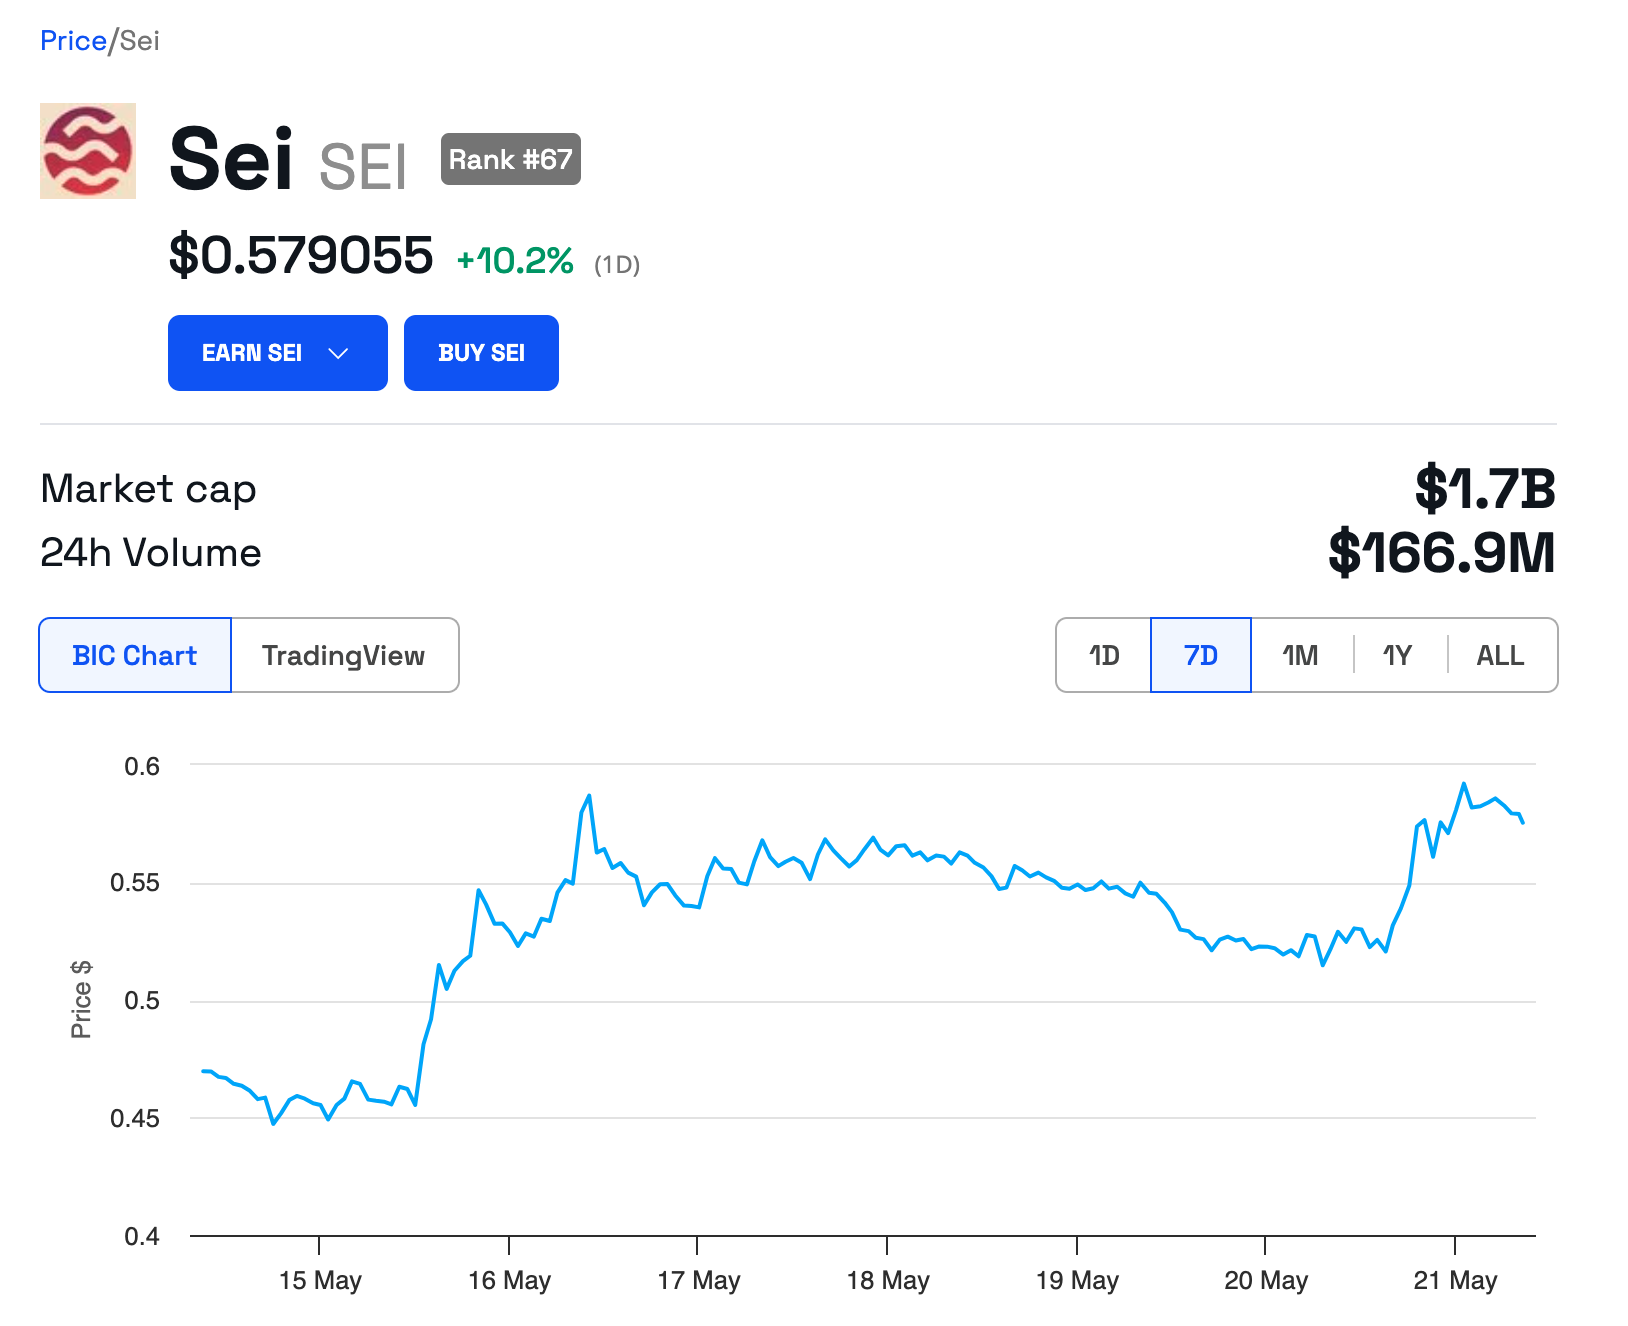The height and width of the screenshot is (1326, 1628).
Task: Click the $166.9M 24h volume value
Action: point(1441,553)
